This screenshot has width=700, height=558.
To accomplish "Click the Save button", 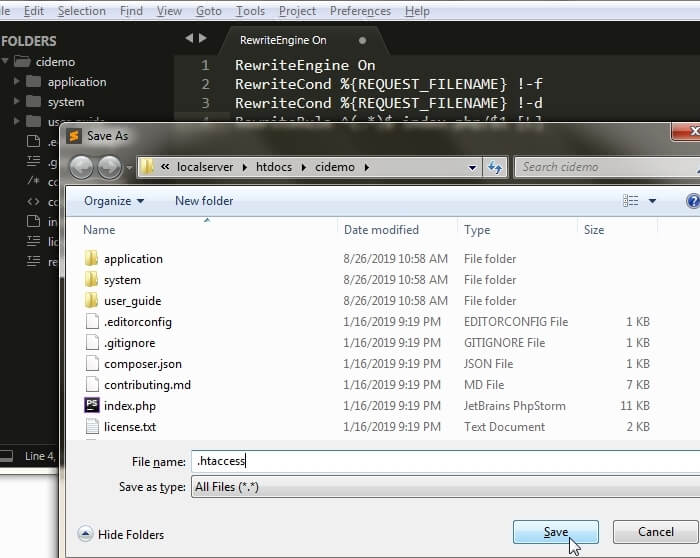I will 556,532.
